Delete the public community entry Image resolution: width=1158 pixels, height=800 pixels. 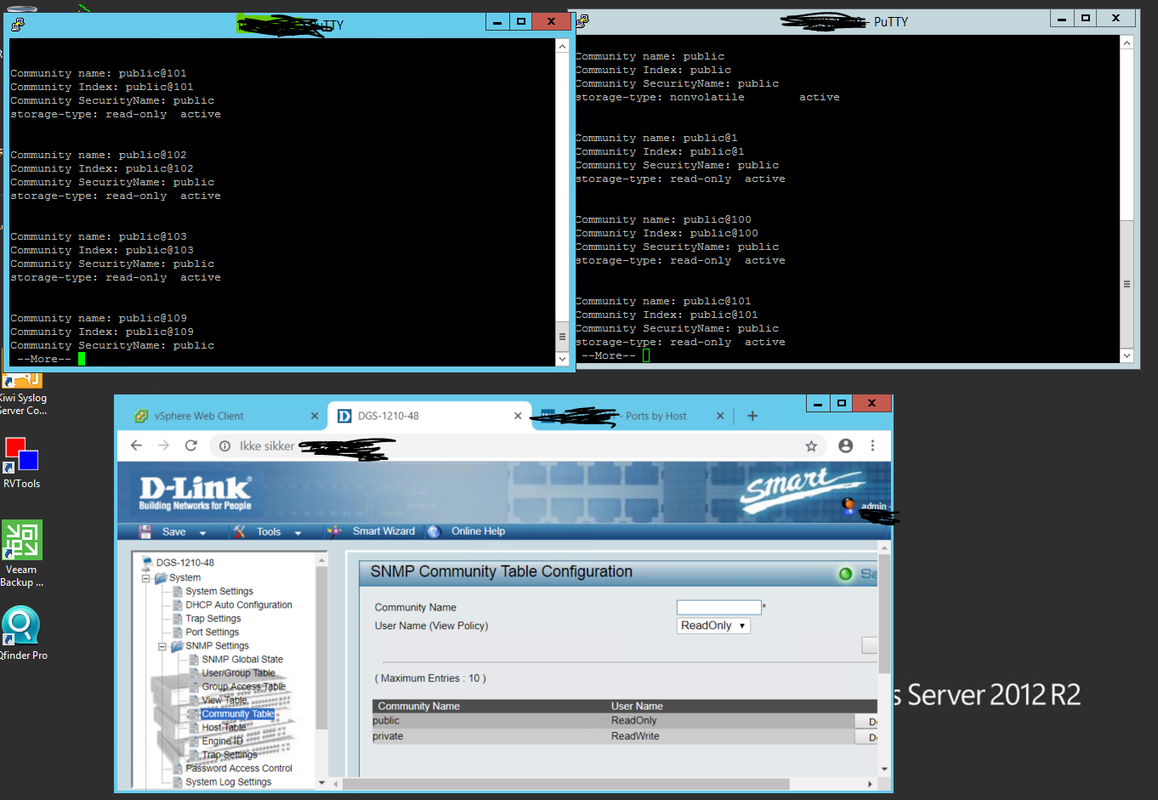pyautogui.click(x=867, y=722)
